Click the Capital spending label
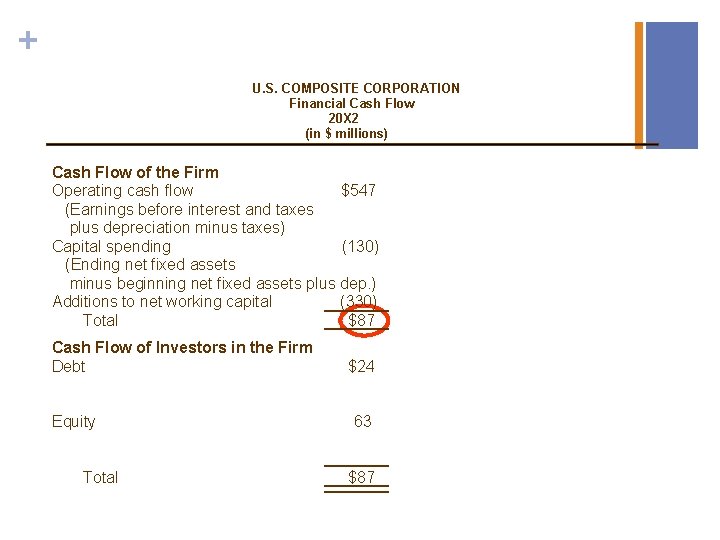 click(x=111, y=246)
